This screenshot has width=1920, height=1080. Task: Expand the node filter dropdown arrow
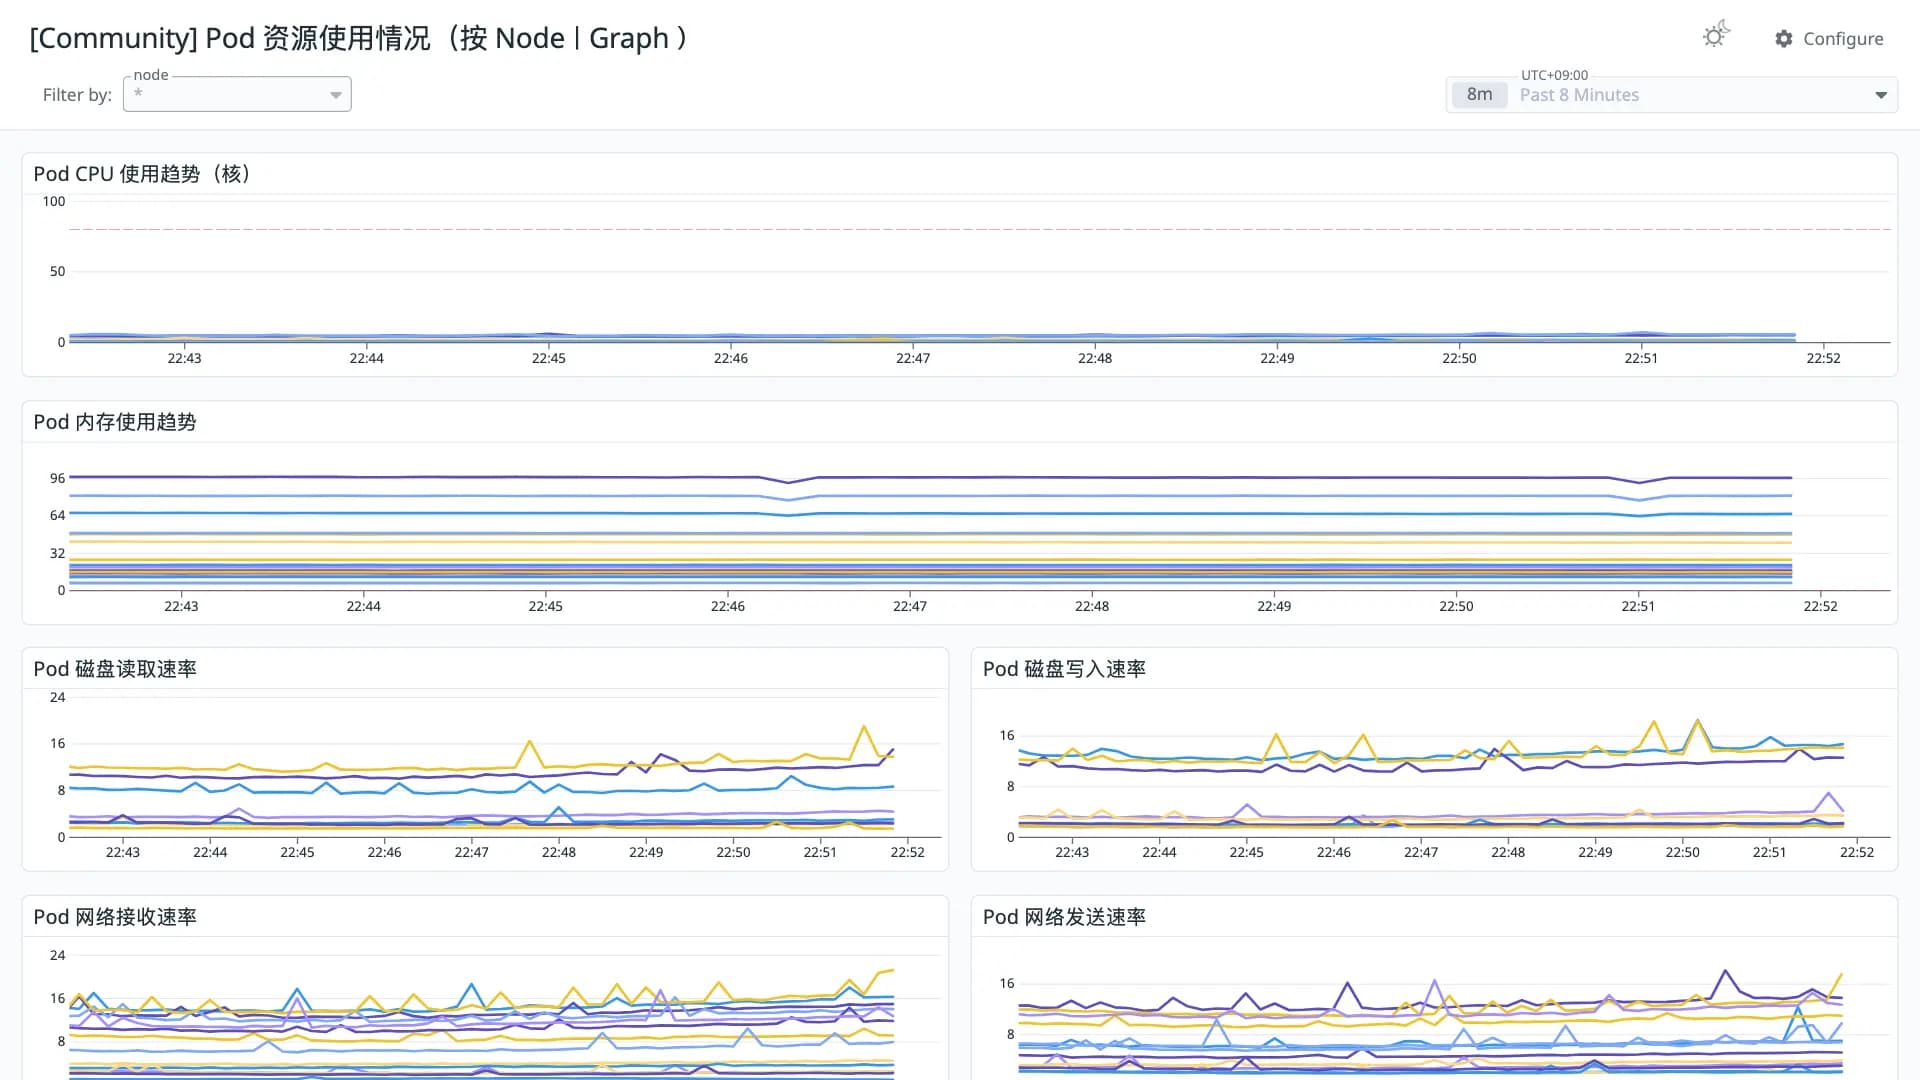click(x=336, y=95)
